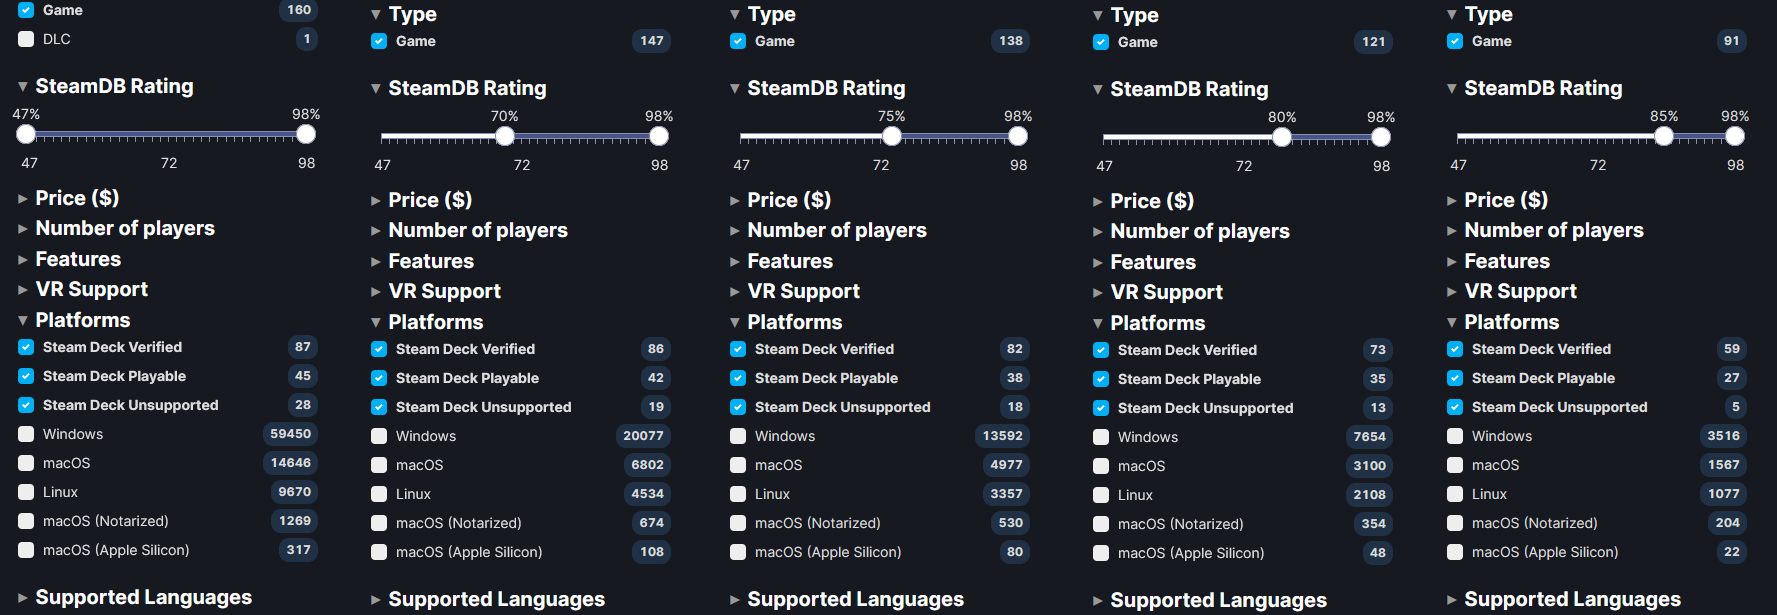Uncheck Steam Deck Unsupported with count 13

point(1101,408)
